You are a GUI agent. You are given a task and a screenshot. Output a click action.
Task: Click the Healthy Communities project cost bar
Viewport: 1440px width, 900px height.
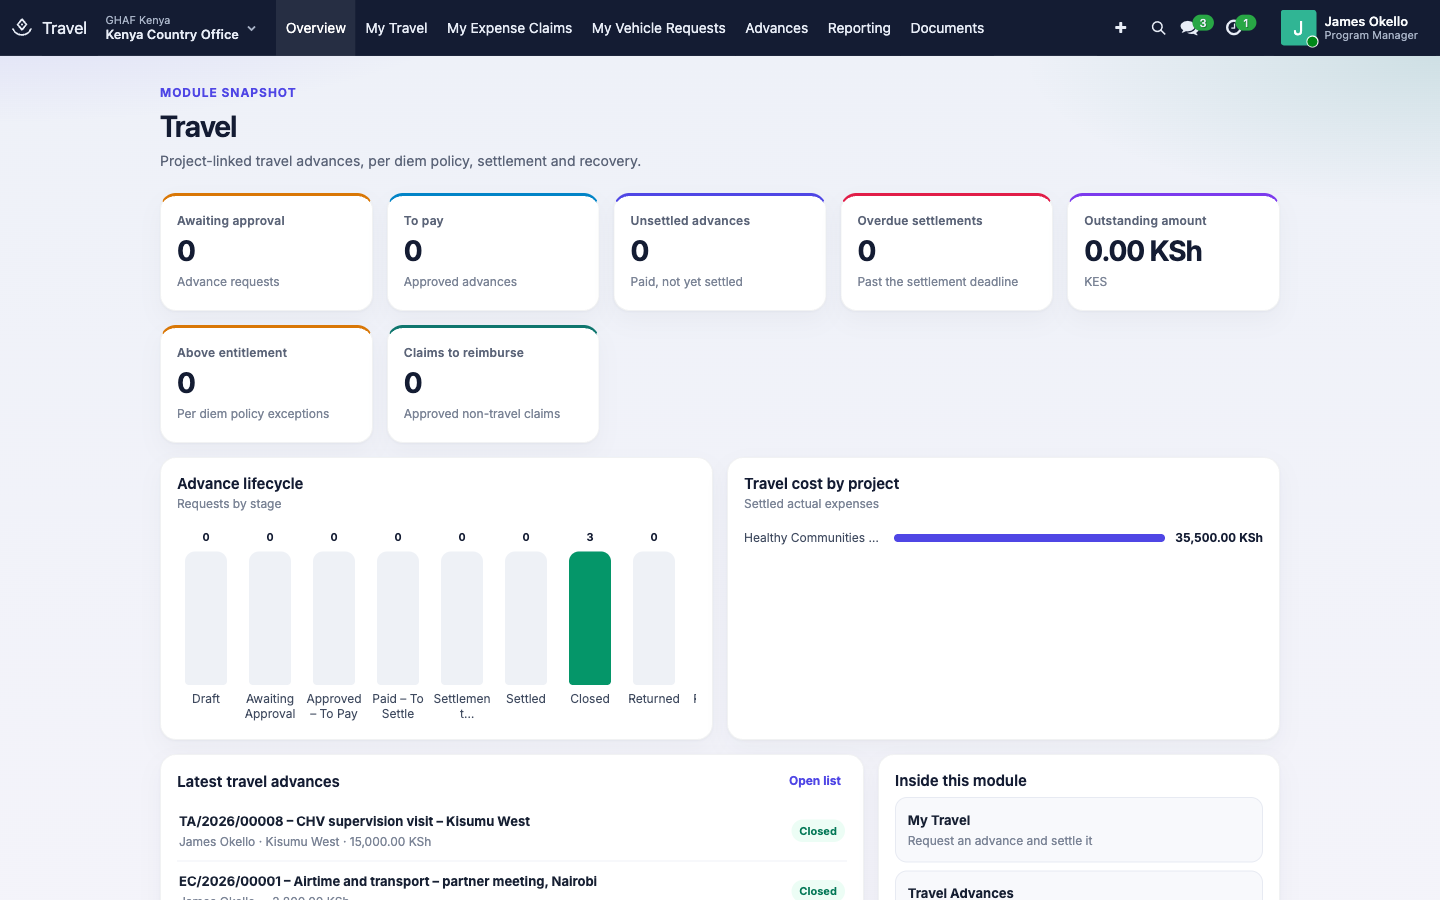(1029, 538)
